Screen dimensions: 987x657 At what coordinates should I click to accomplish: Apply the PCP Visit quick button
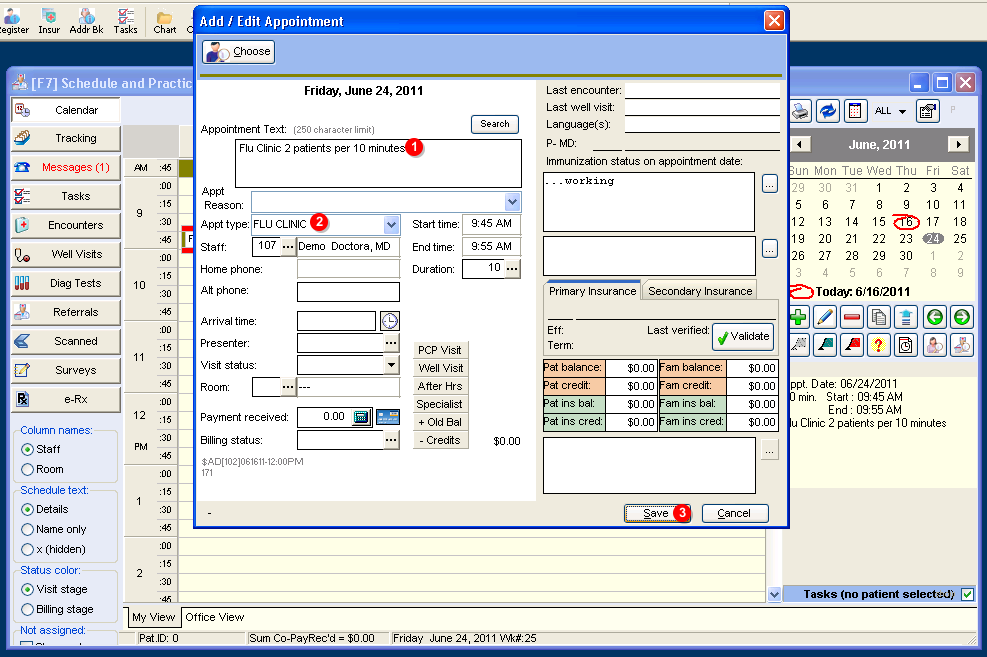[440, 350]
